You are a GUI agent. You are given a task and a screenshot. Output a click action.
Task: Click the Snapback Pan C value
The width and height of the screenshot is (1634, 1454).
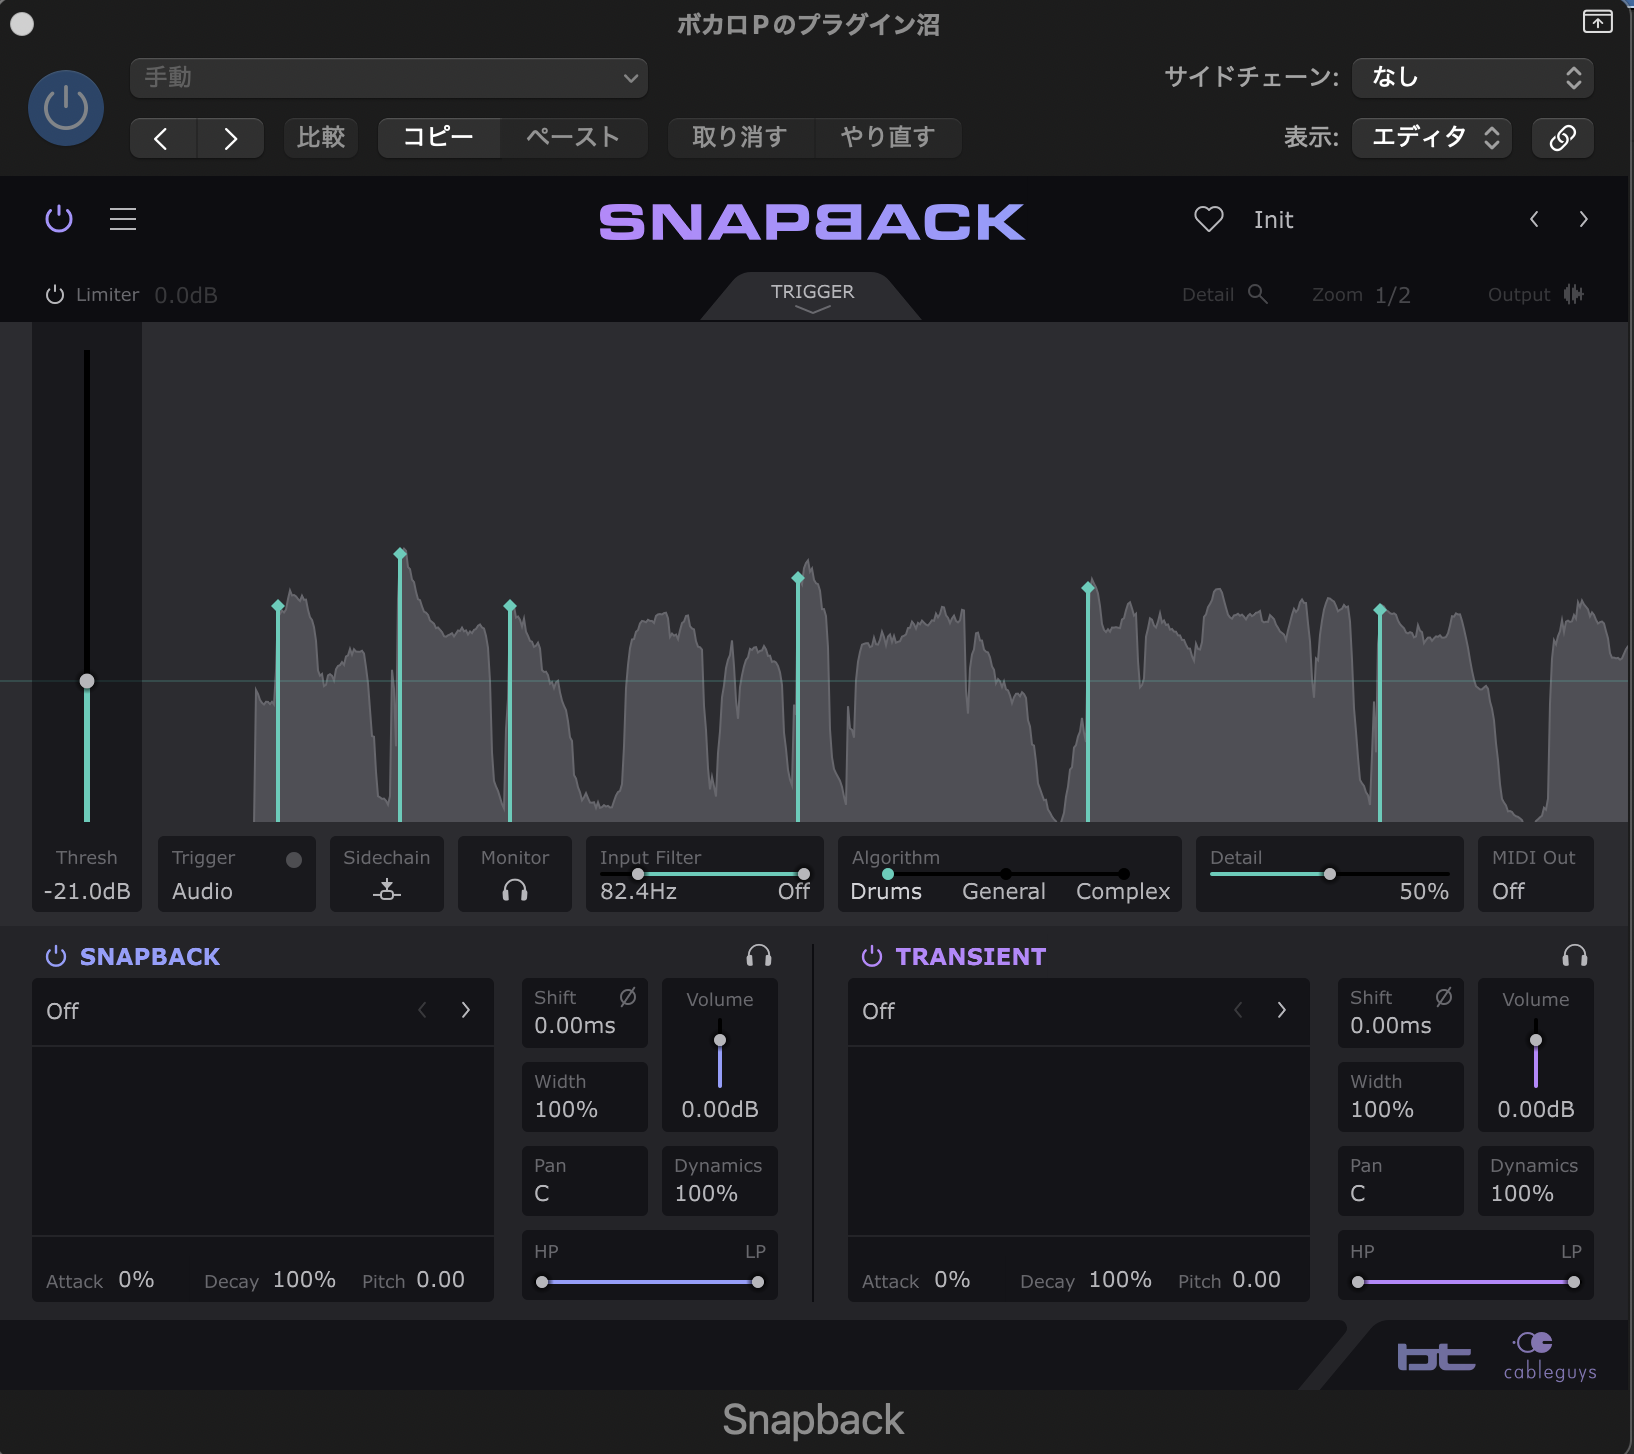tap(542, 1193)
